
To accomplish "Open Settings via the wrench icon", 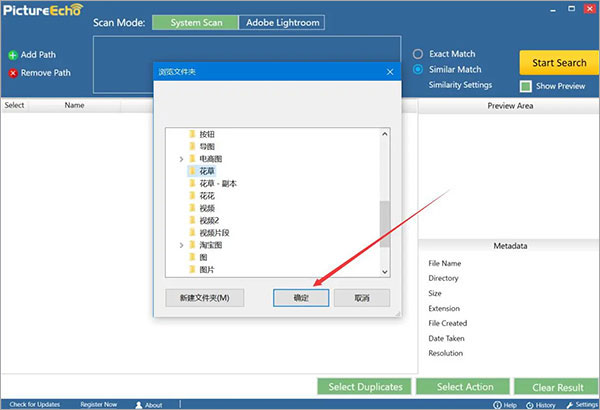I will click(x=569, y=405).
